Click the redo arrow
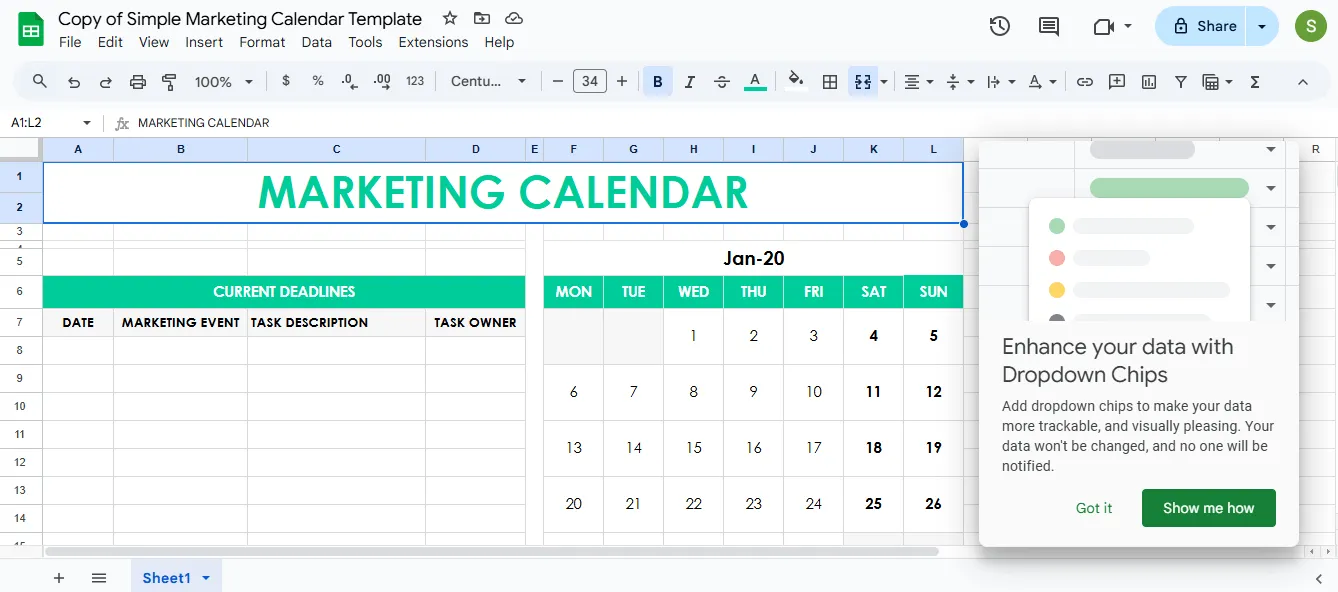 pyautogui.click(x=105, y=82)
